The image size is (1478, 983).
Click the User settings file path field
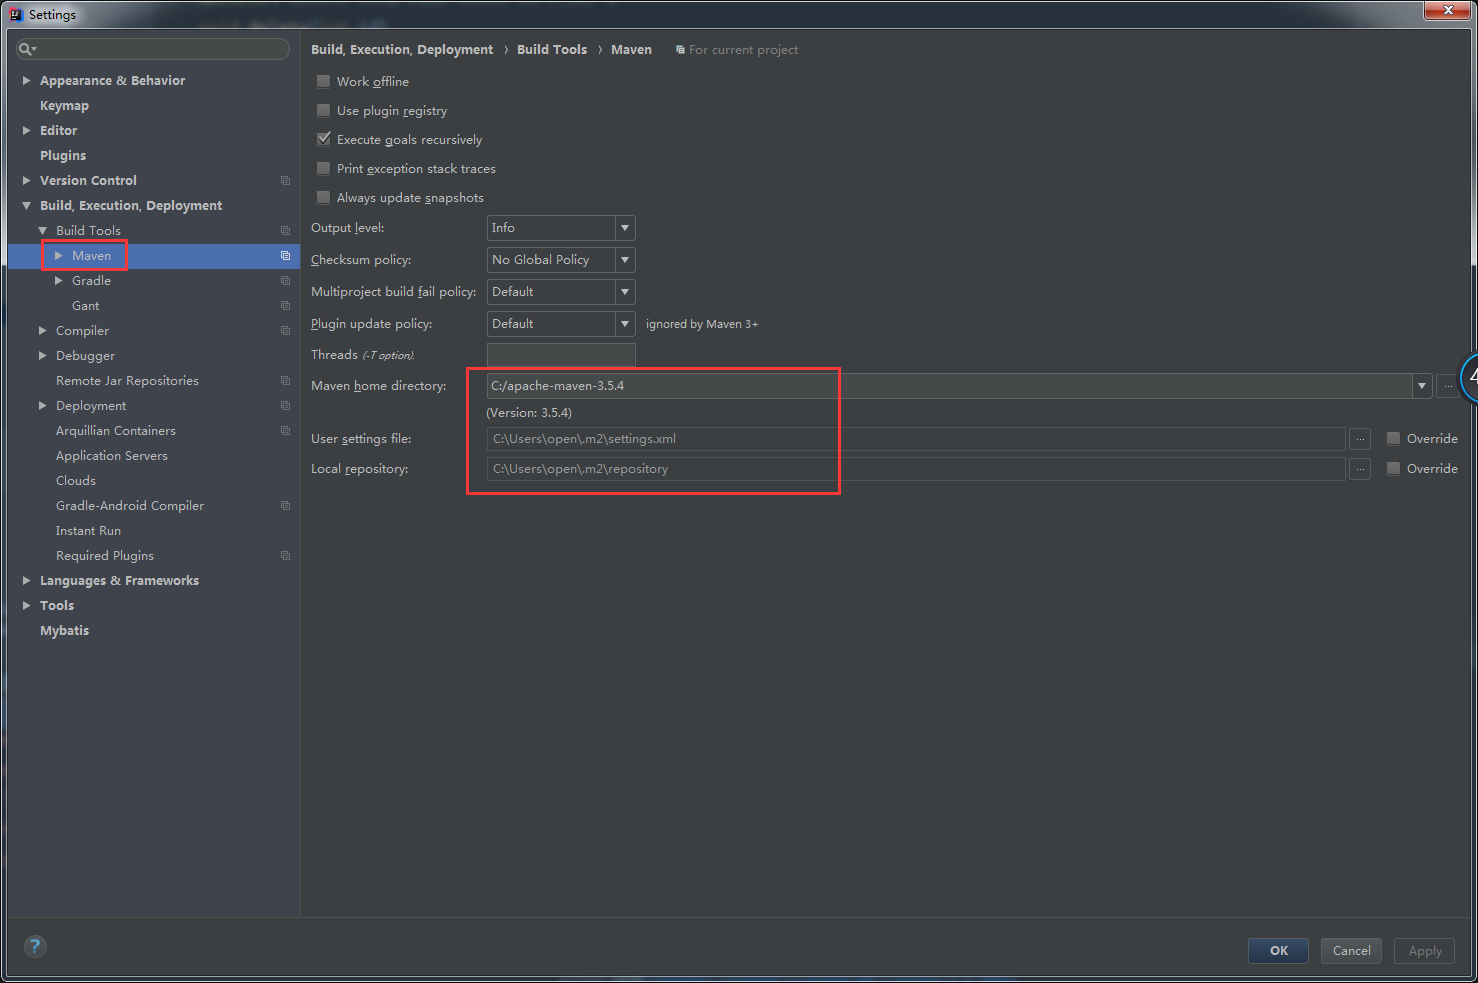(916, 439)
